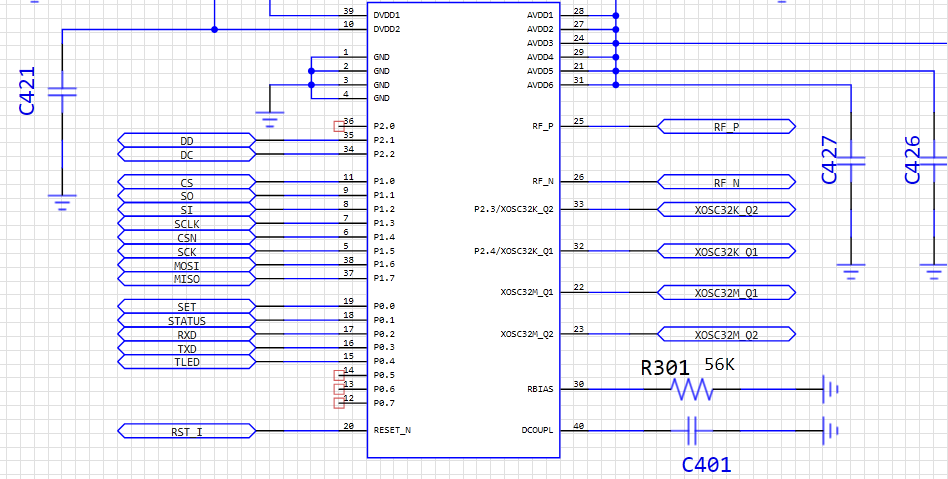The width and height of the screenshot is (948, 479).
Task: Click the C401 designator text
Action: click(x=706, y=464)
